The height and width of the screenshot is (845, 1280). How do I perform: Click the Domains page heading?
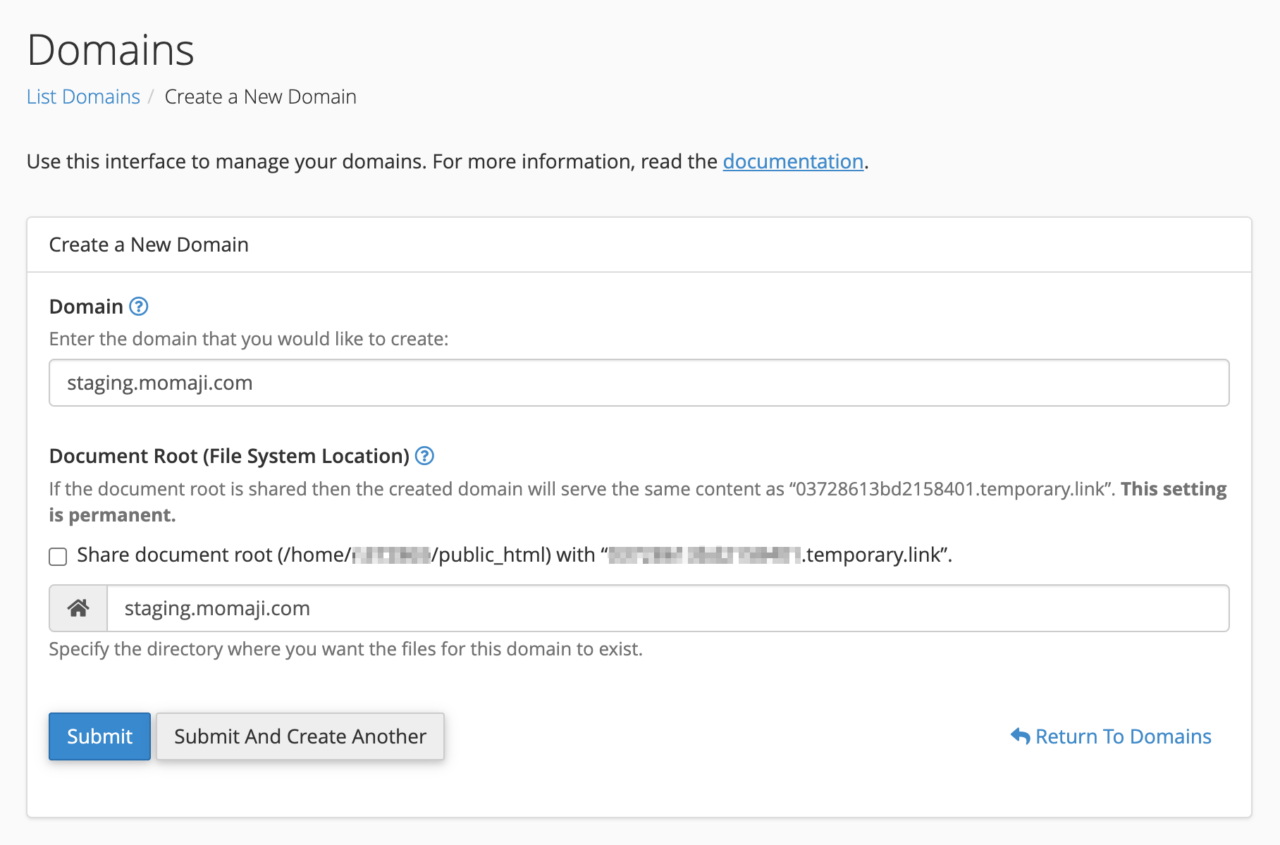(110, 49)
